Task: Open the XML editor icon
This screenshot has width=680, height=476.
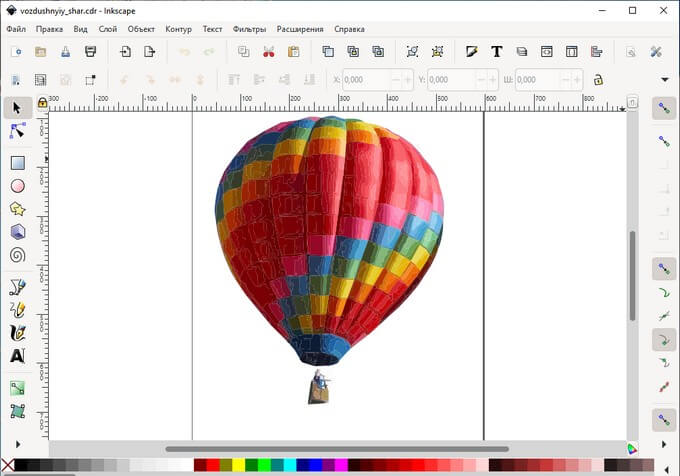Action: point(546,52)
